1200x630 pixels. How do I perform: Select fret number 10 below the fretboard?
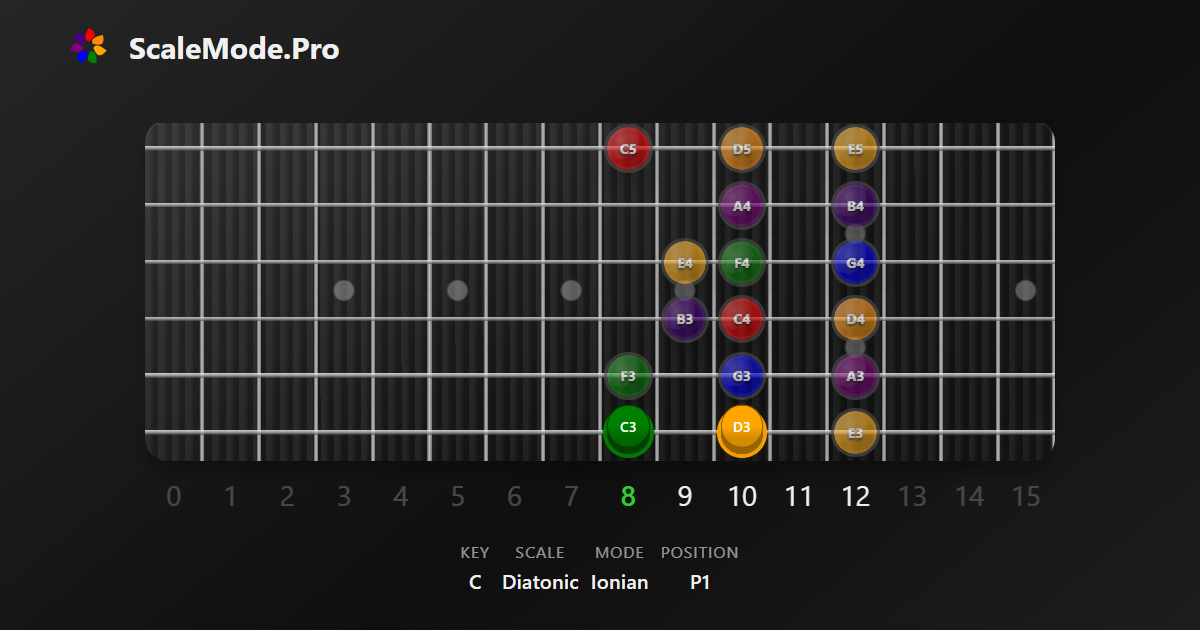coord(741,496)
